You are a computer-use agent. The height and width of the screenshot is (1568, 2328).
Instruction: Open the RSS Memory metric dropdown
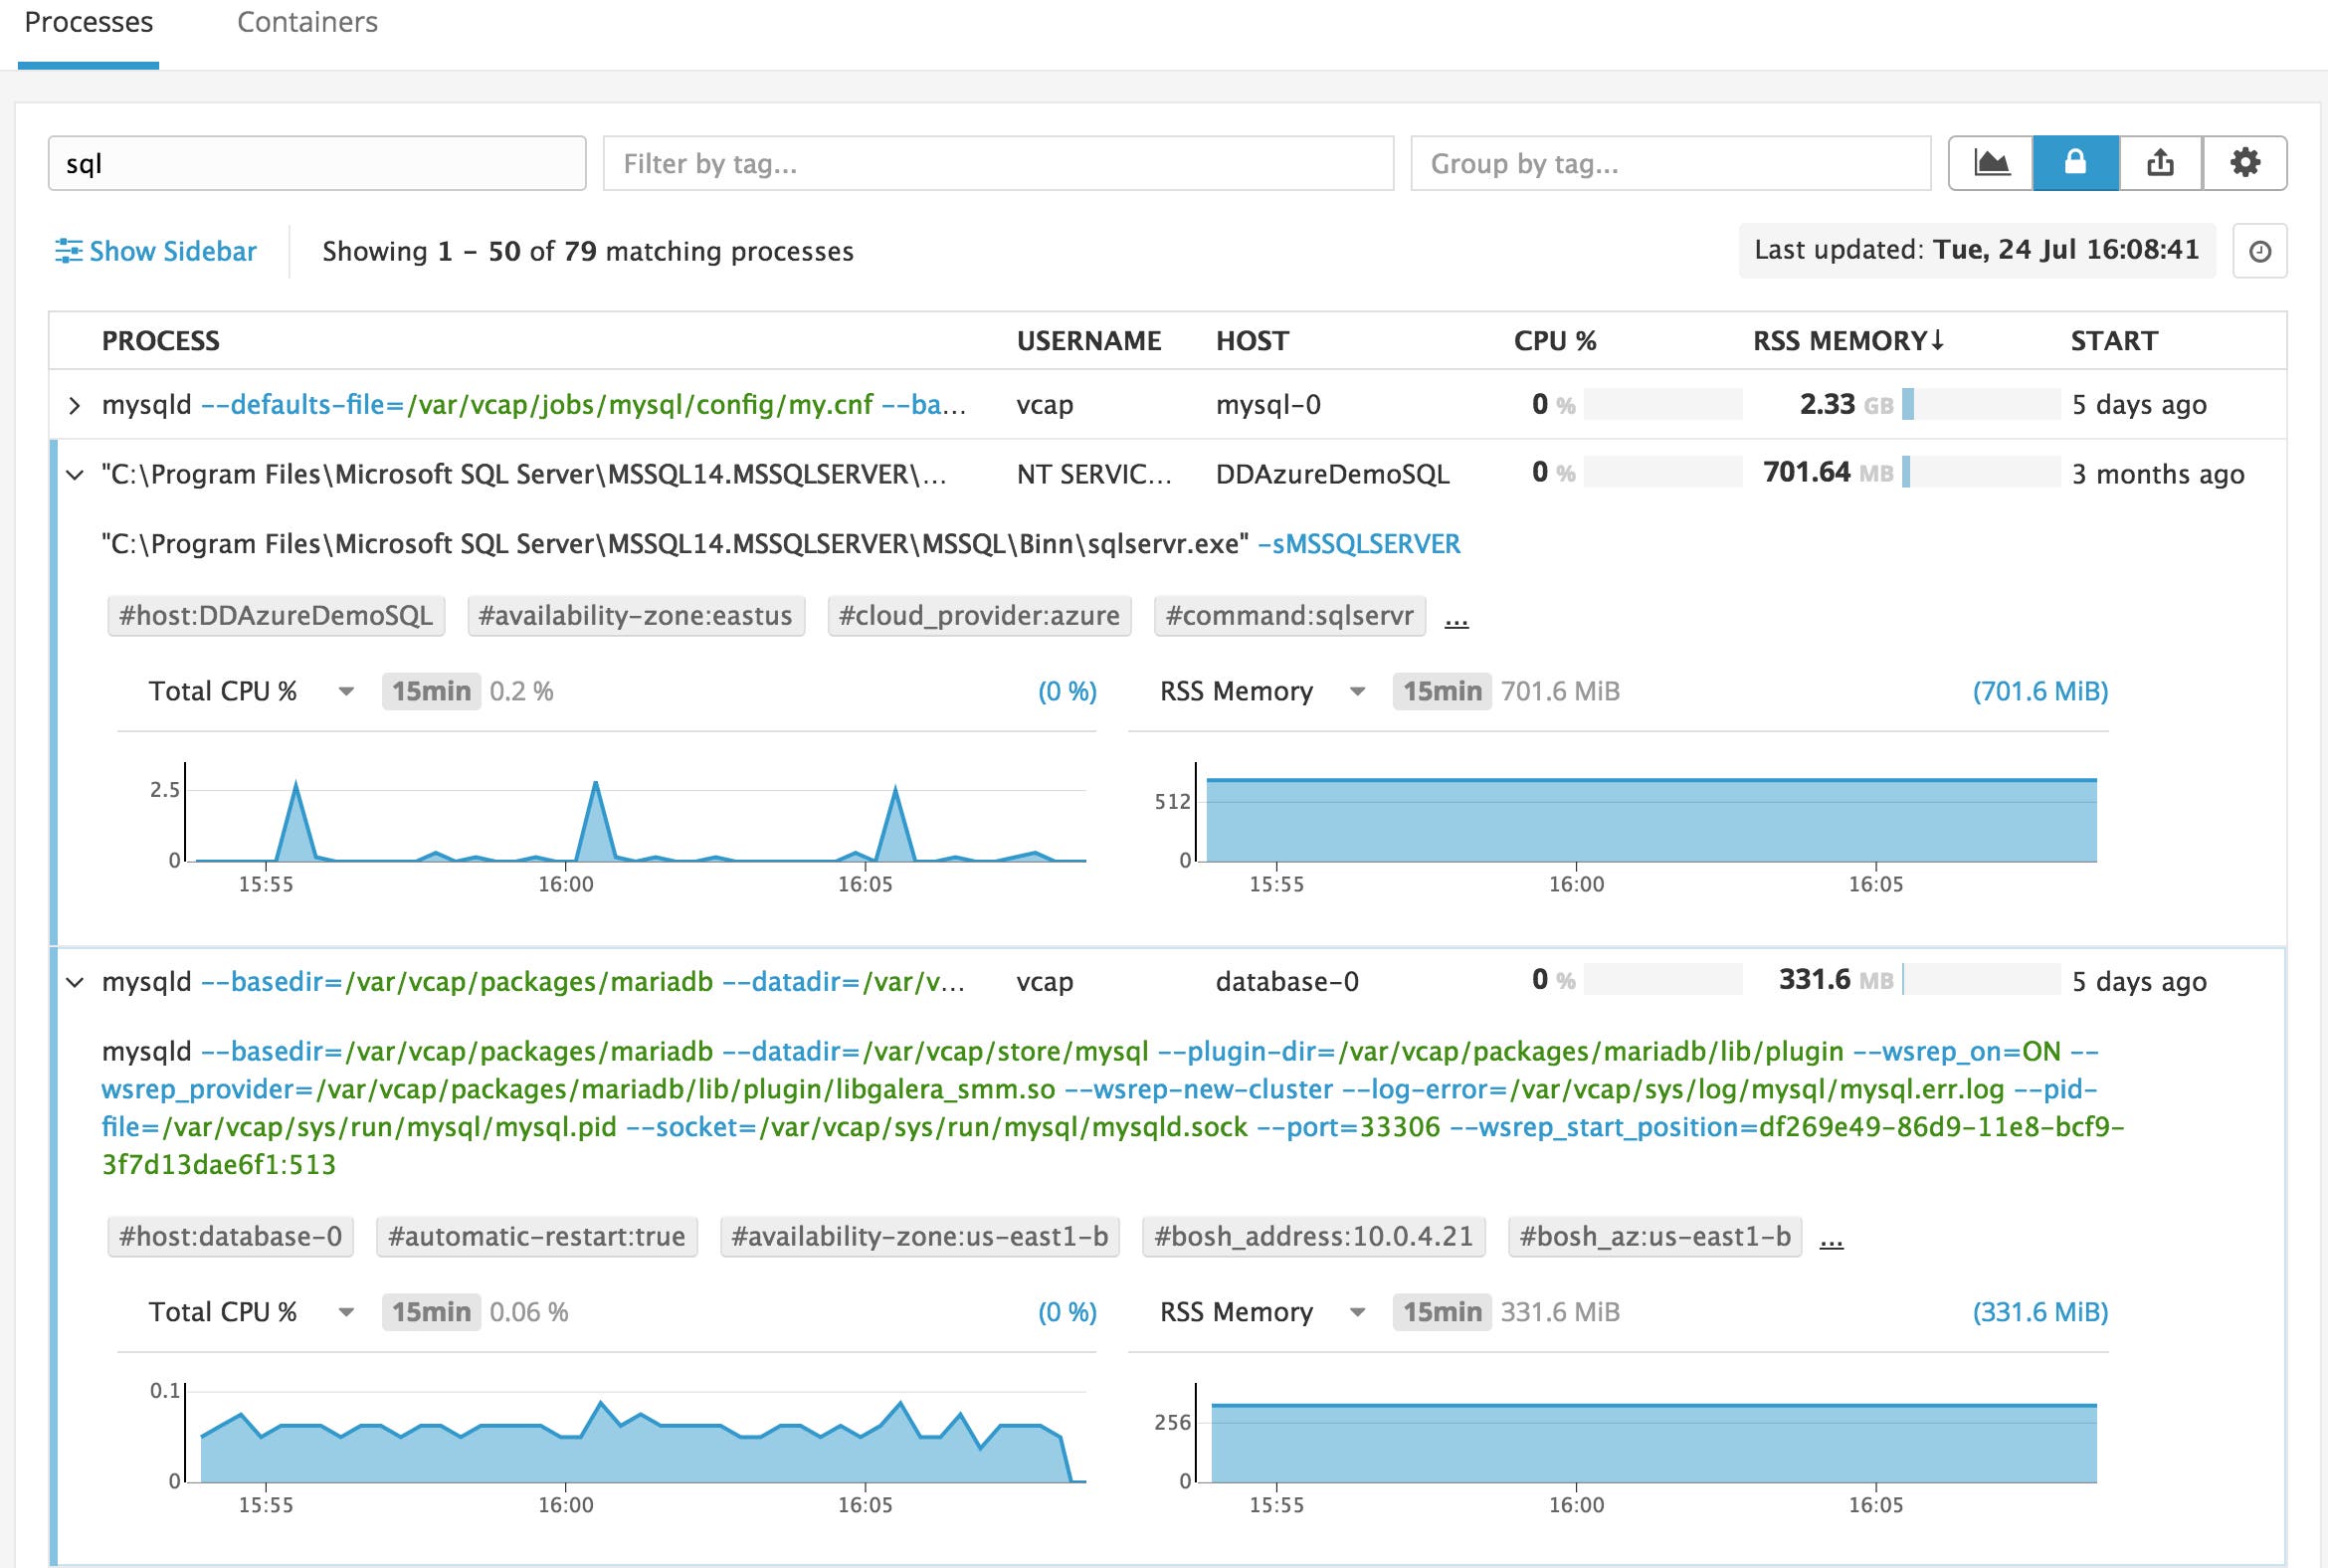(1358, 691)
